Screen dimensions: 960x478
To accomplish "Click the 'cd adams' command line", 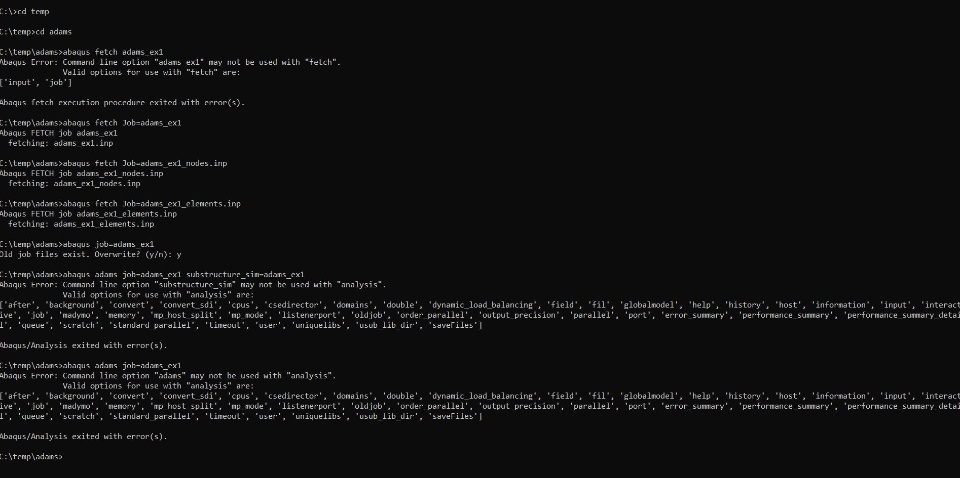I will 40,32.
